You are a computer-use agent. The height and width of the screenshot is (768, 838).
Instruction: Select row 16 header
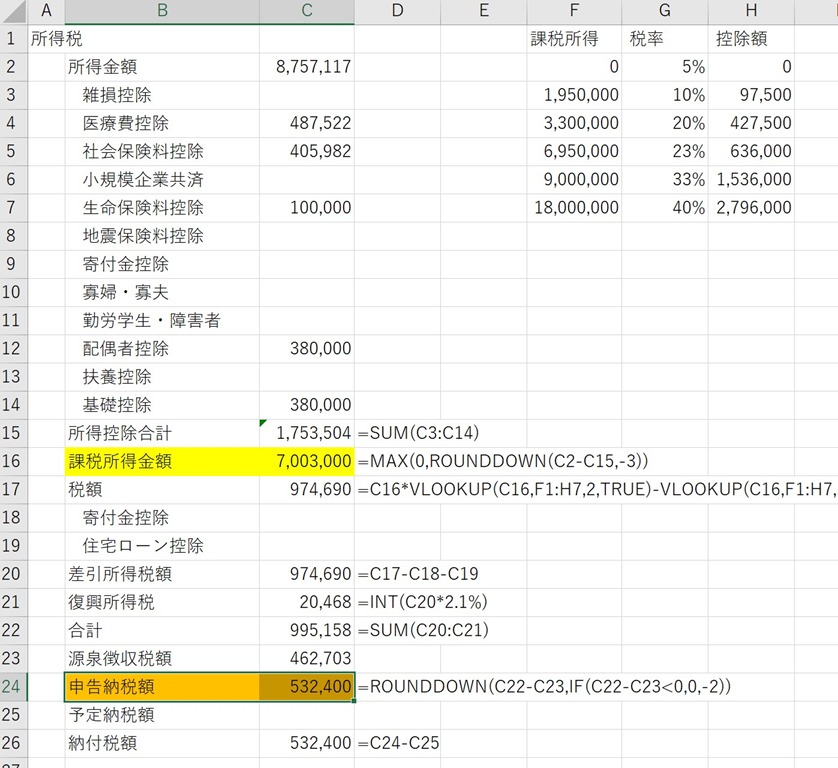13,461
